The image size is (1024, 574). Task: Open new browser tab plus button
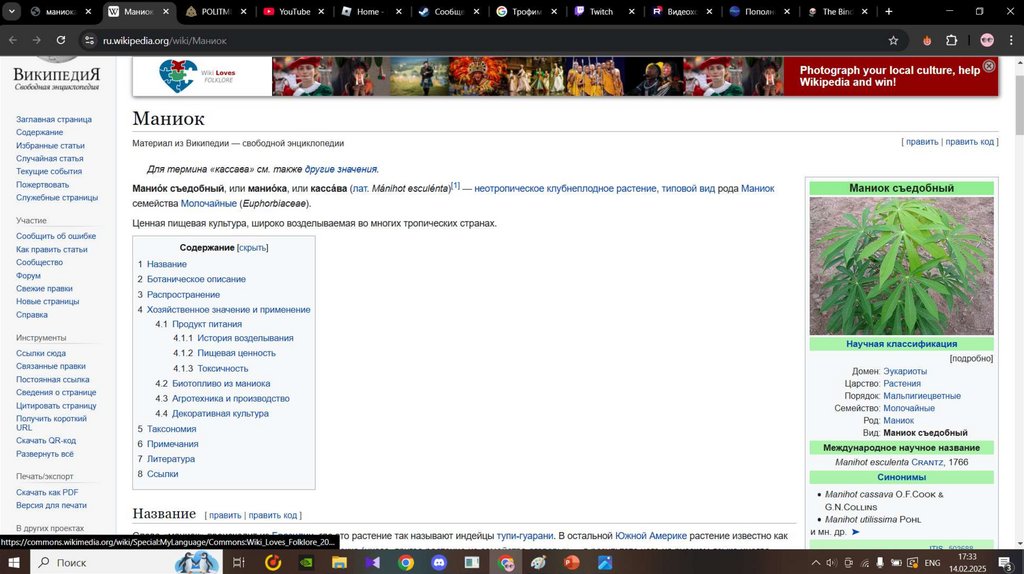click(x=888, y=11)
